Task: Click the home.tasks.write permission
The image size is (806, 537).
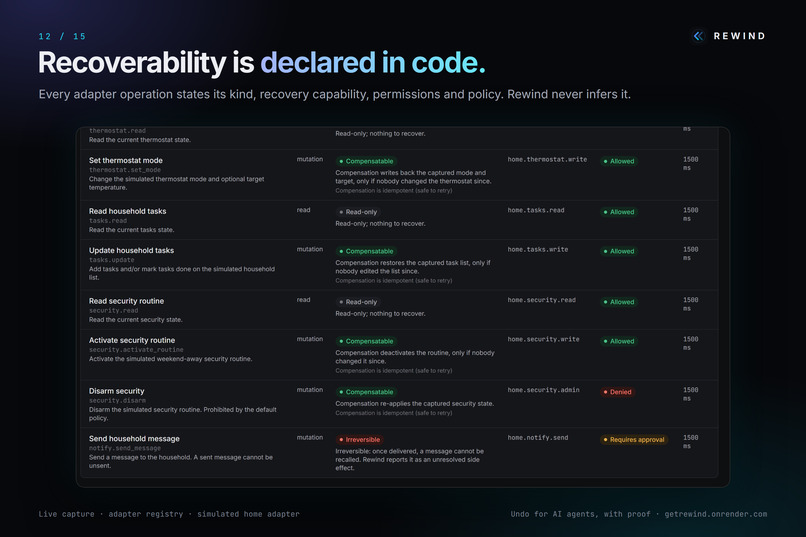Action: pos(538,249)
